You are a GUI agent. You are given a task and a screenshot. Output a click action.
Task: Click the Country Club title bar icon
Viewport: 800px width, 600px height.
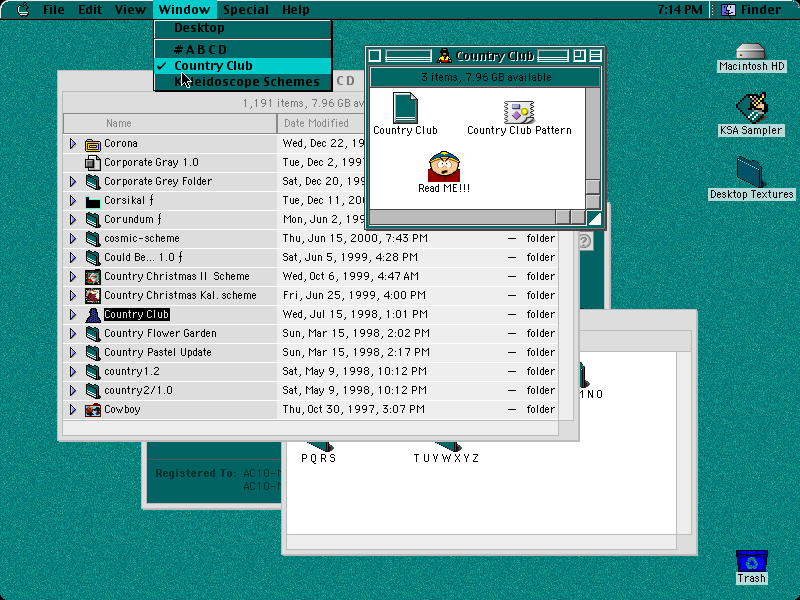click(444, 56)
